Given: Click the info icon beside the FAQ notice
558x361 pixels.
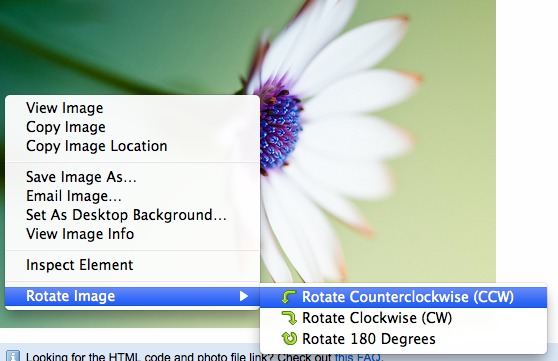Looking at the screenshot, I should (x=13, y=356).
